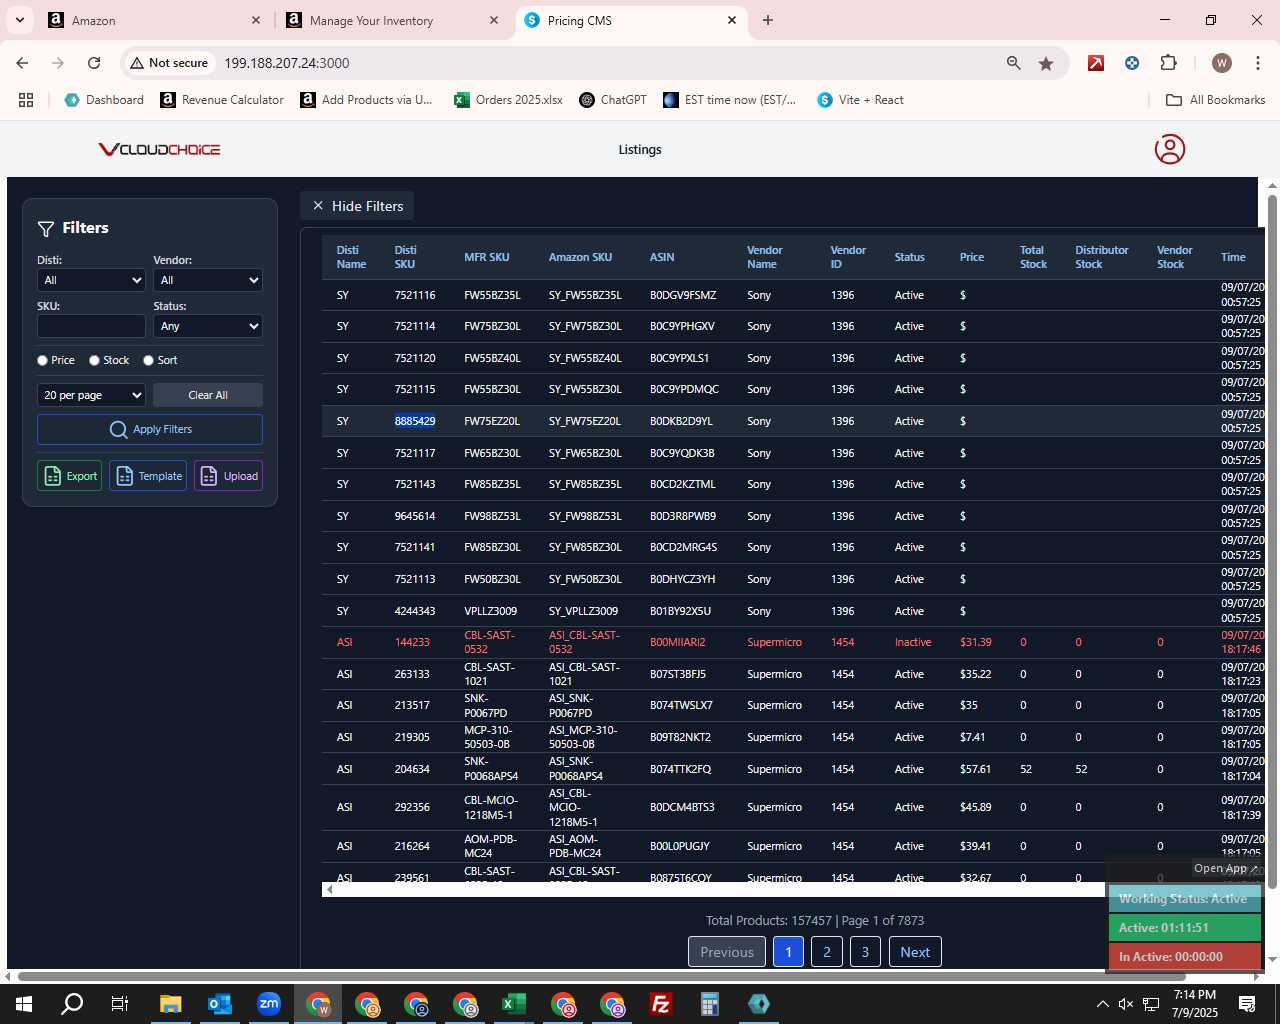The width and height of the screenshot is (1280, 1024).
Task: Open the blue circular browser extension
Action: pyautogui.click(x=1132, y=63)
